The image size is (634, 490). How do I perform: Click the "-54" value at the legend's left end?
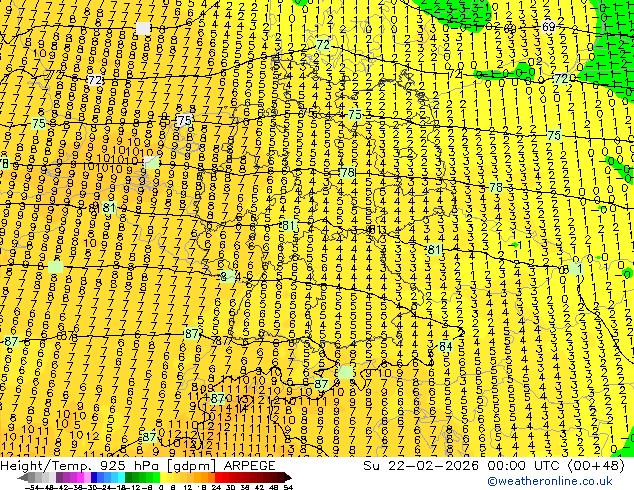coord(32,487)
